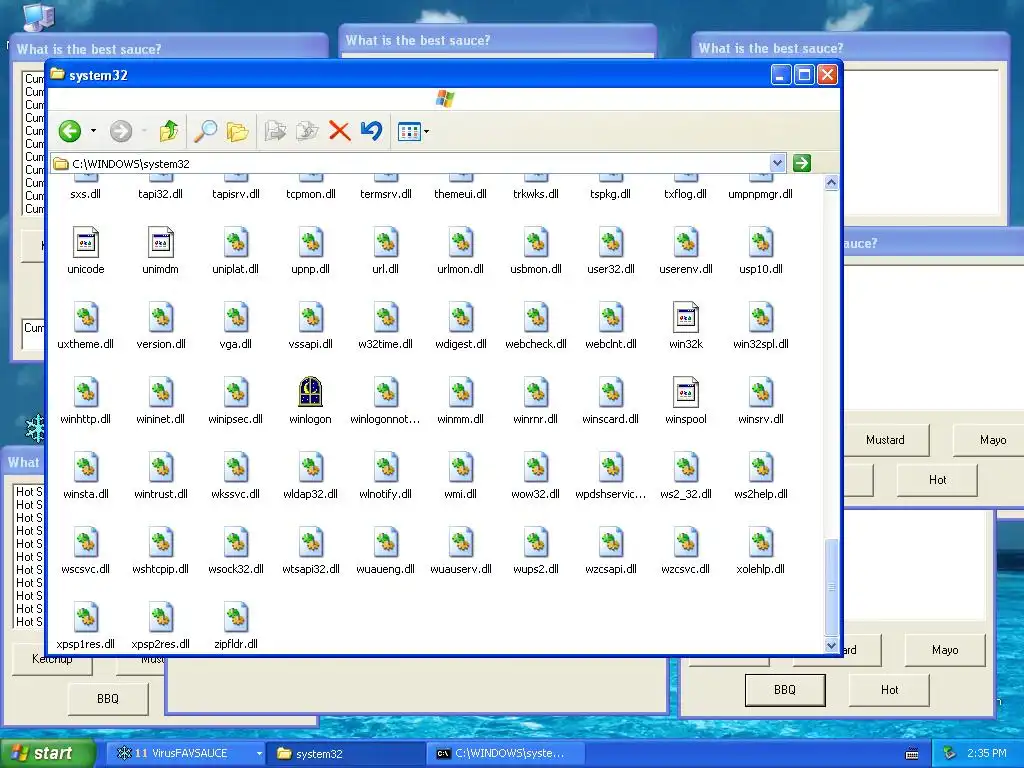Select the user32.dll file icon
This screenshot has width=1024, height=768.
tap(611, 242)
